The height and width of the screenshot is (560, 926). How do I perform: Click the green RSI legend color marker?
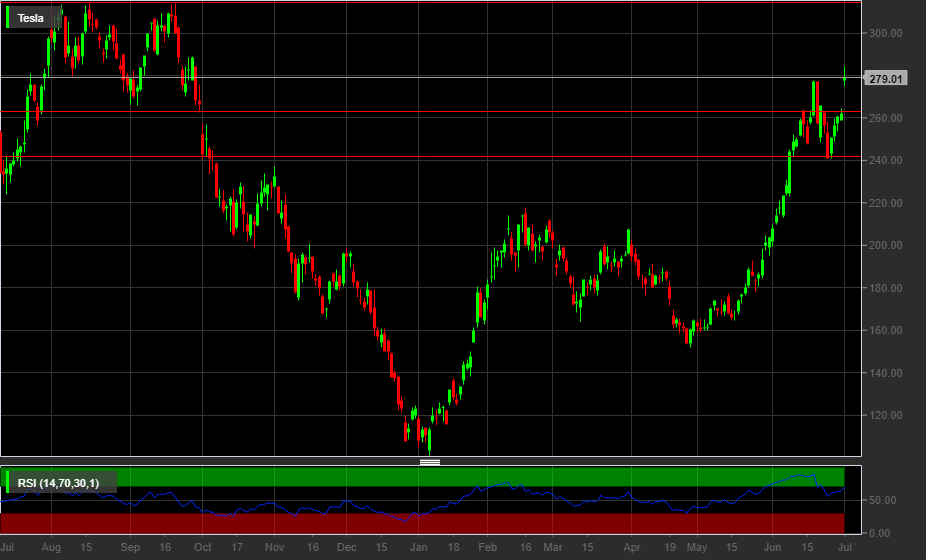[x=8, y=482]
